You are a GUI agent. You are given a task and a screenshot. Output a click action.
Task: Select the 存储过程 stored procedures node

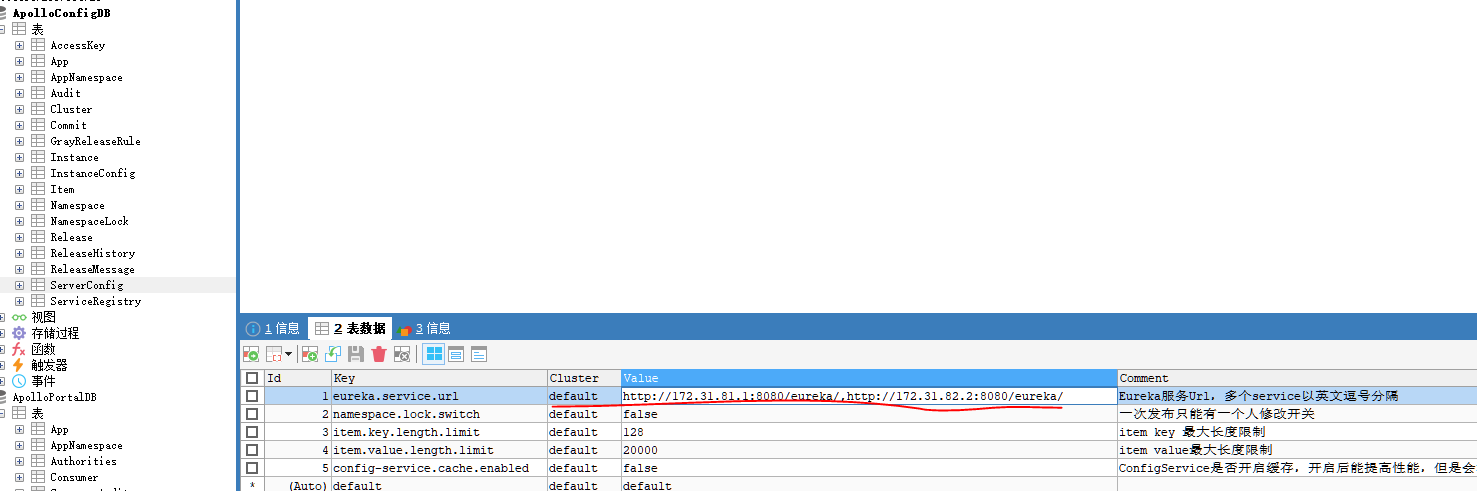[54, 333]
